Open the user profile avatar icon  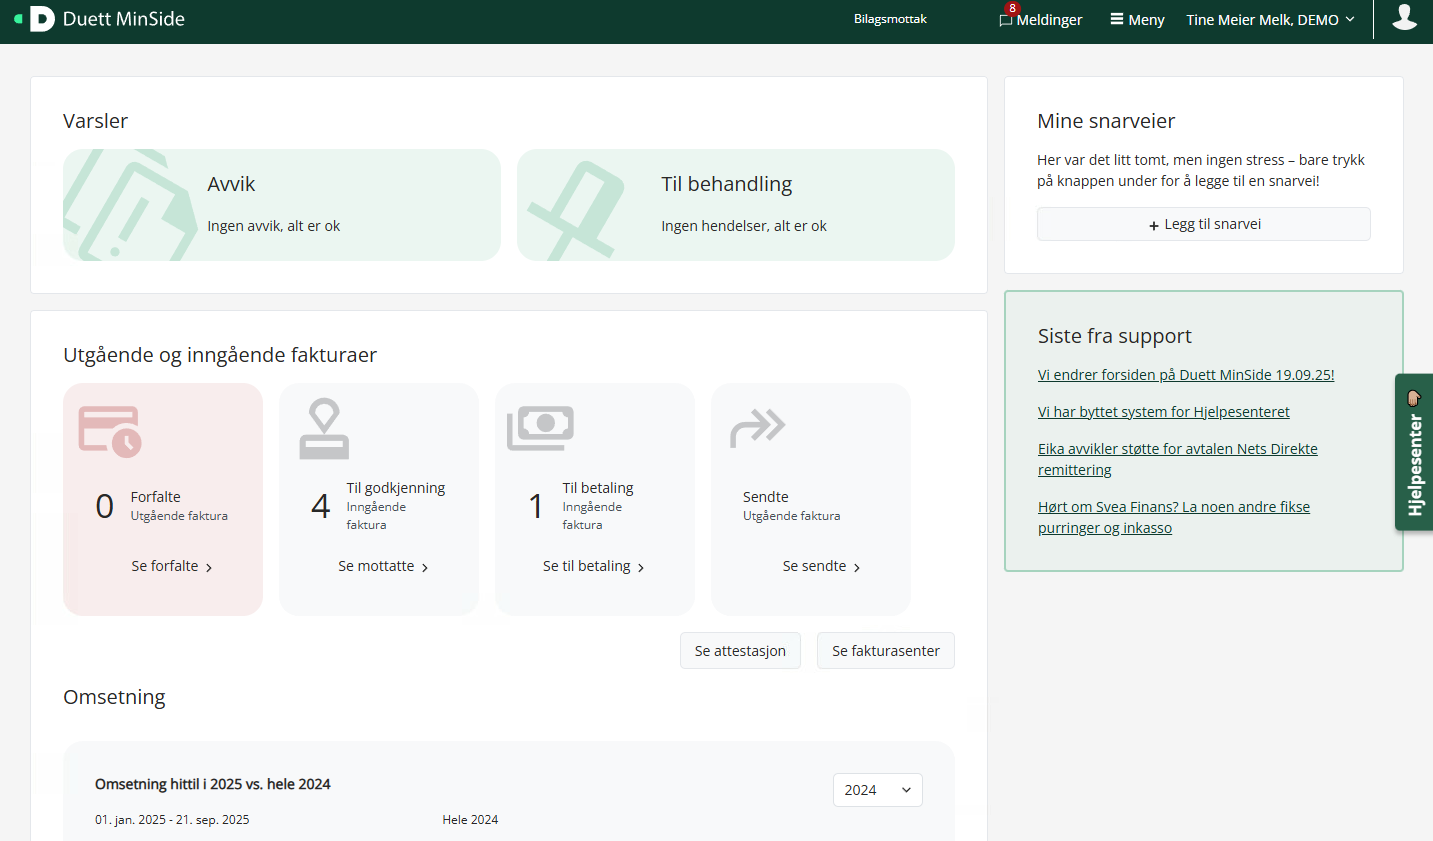1405,18
